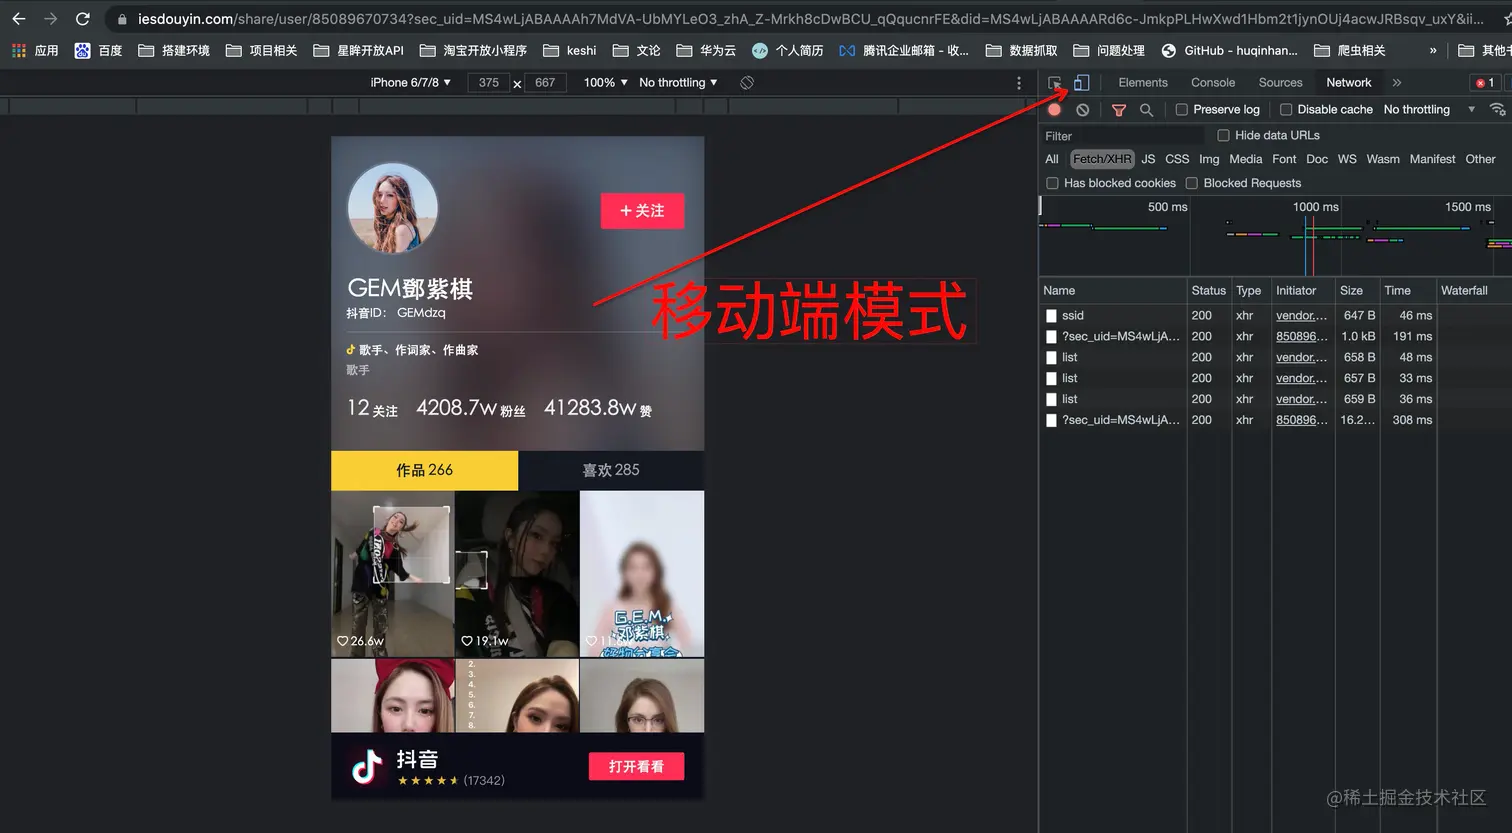Stop recording network log

1054,109
